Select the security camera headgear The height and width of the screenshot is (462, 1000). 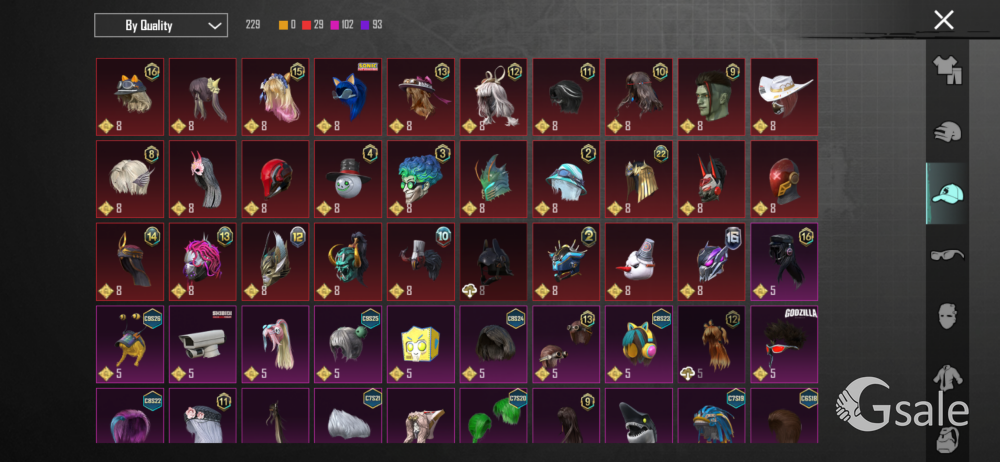[x=203, y=345]
